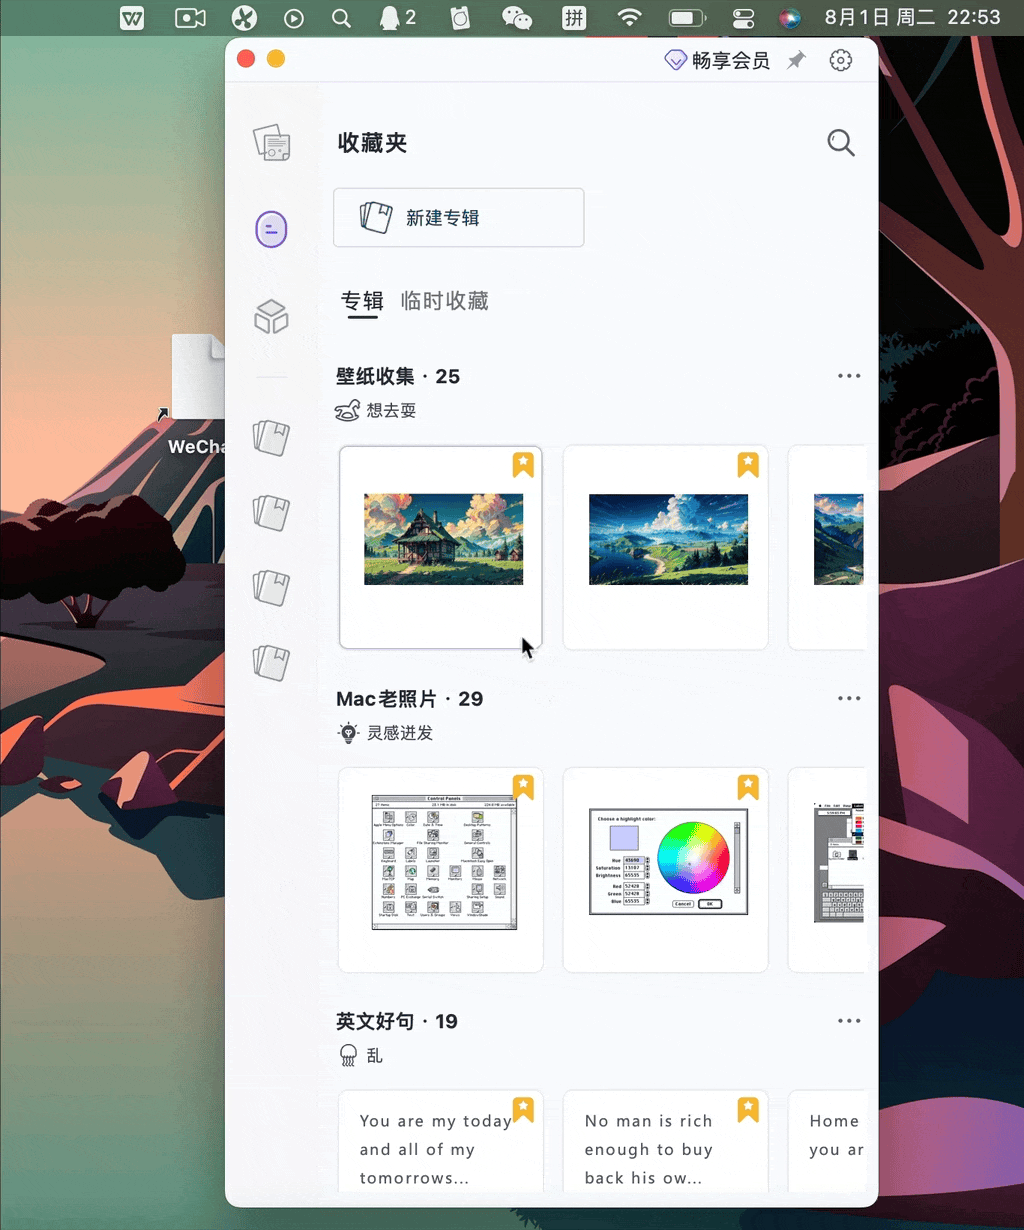
Task: Toggle bookmark star on "You are my today" card
Action: point(523,1109)
